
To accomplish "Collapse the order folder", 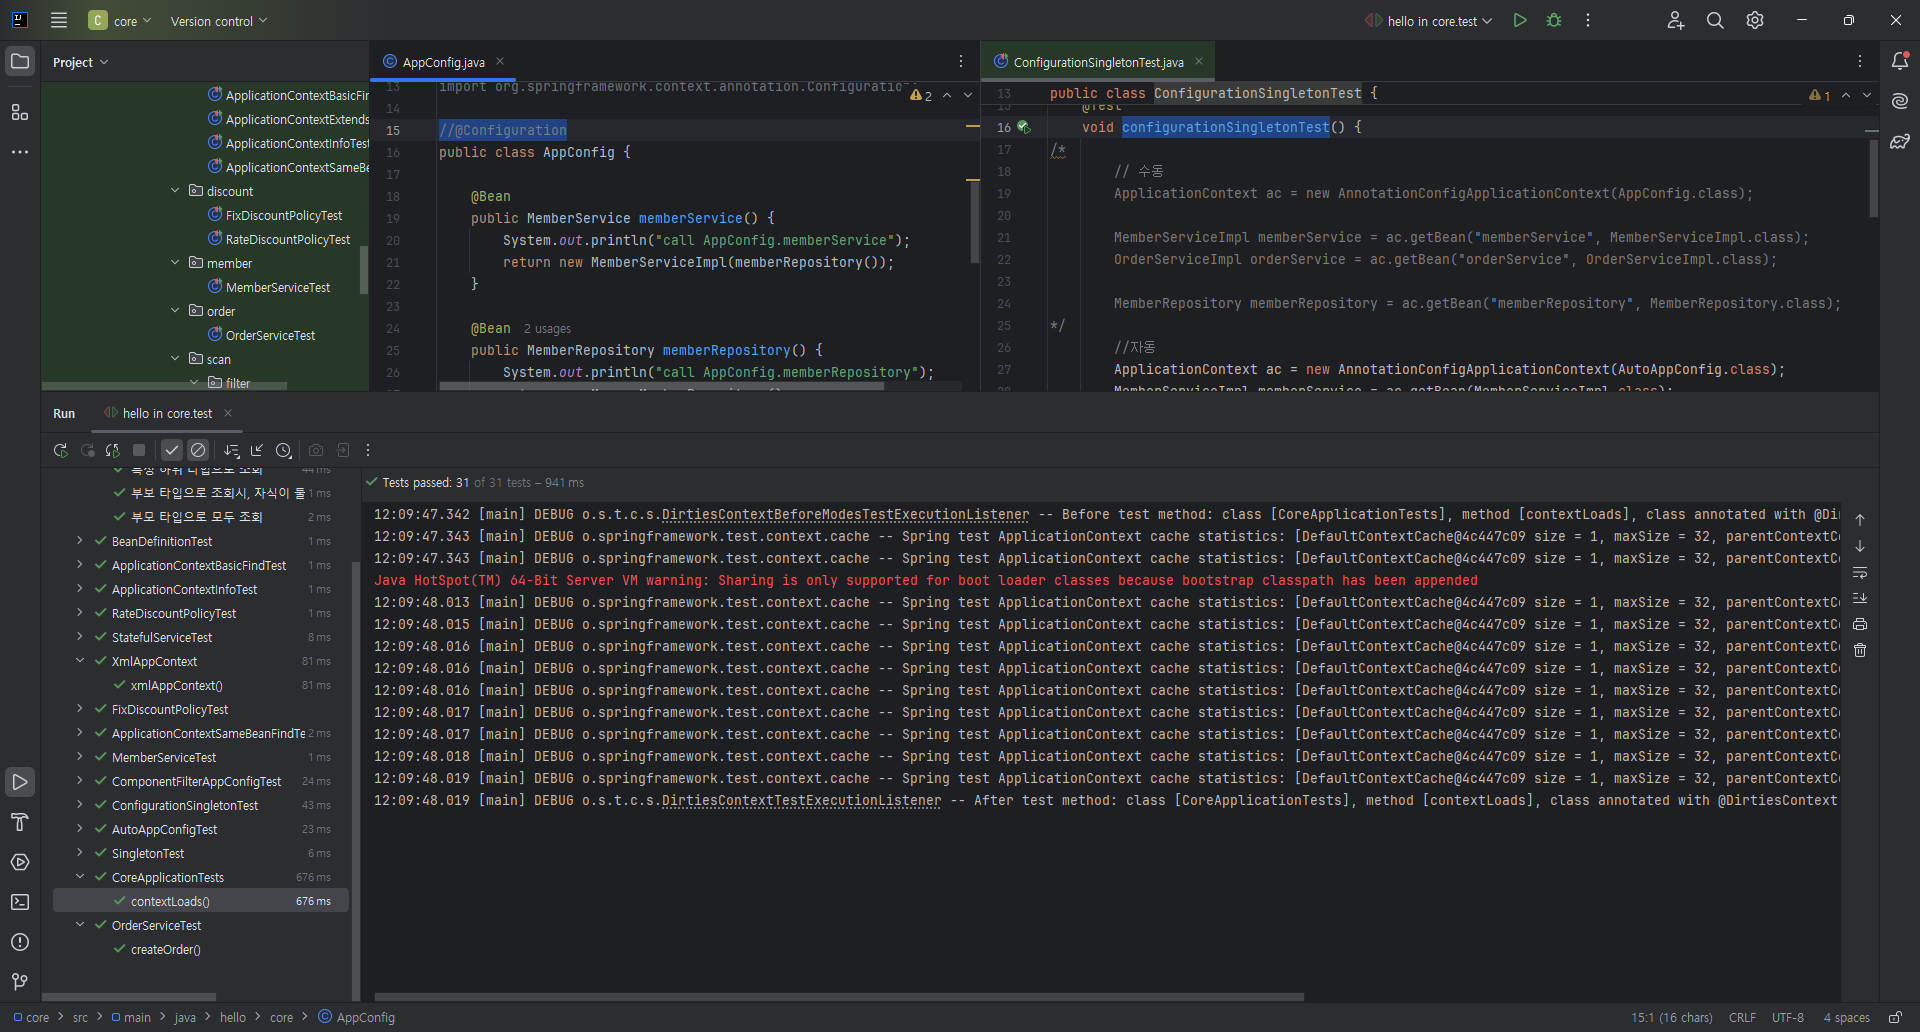I will coord(175,310).
